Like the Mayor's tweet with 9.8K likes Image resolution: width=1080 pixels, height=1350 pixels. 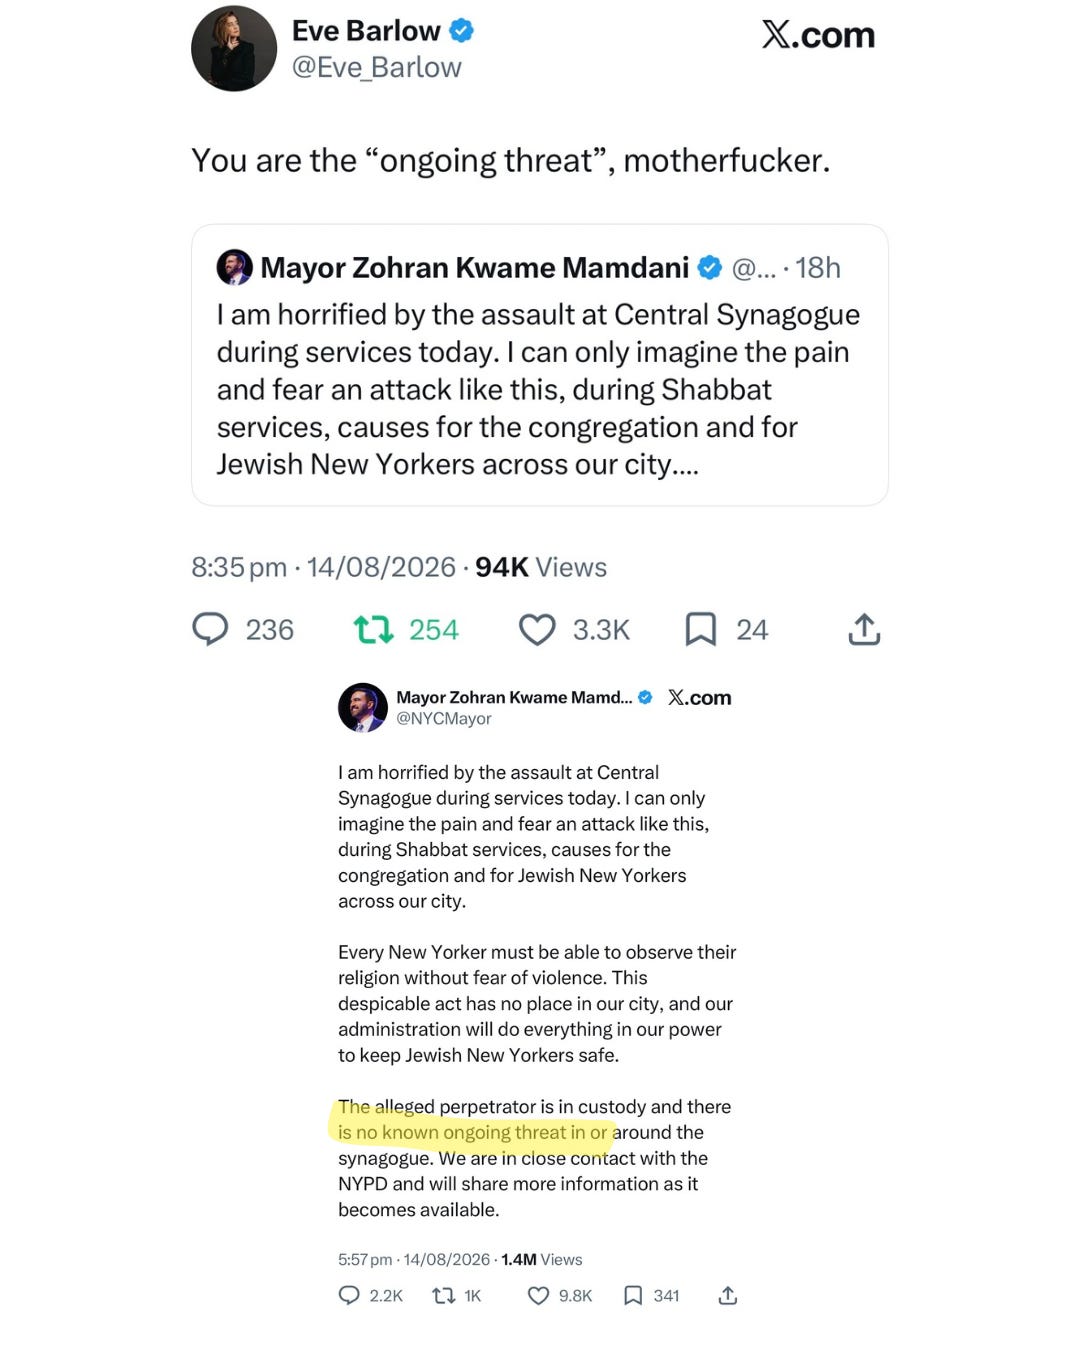538,1295
